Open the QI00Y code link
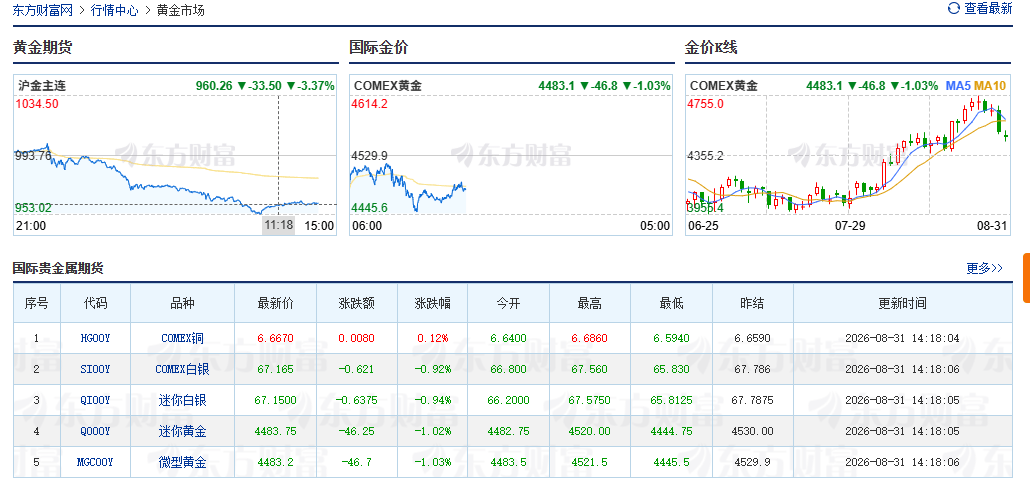1030x481 pixels. pyautogui.click(x=95, y=400)
